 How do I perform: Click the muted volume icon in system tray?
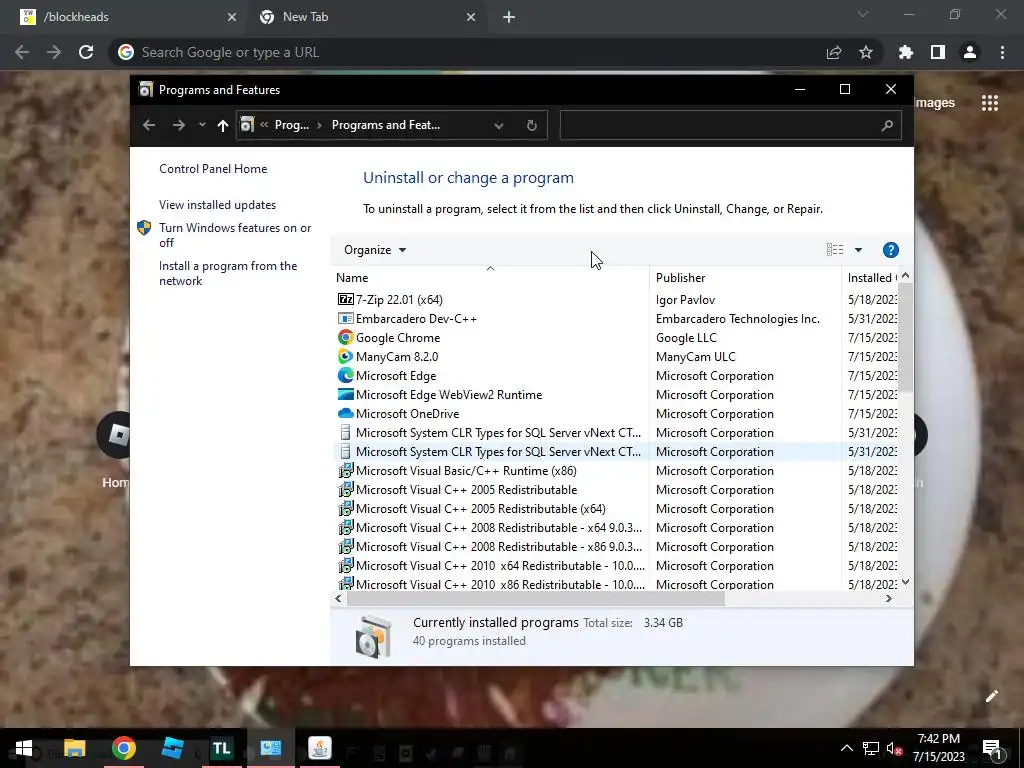[895, 748]
